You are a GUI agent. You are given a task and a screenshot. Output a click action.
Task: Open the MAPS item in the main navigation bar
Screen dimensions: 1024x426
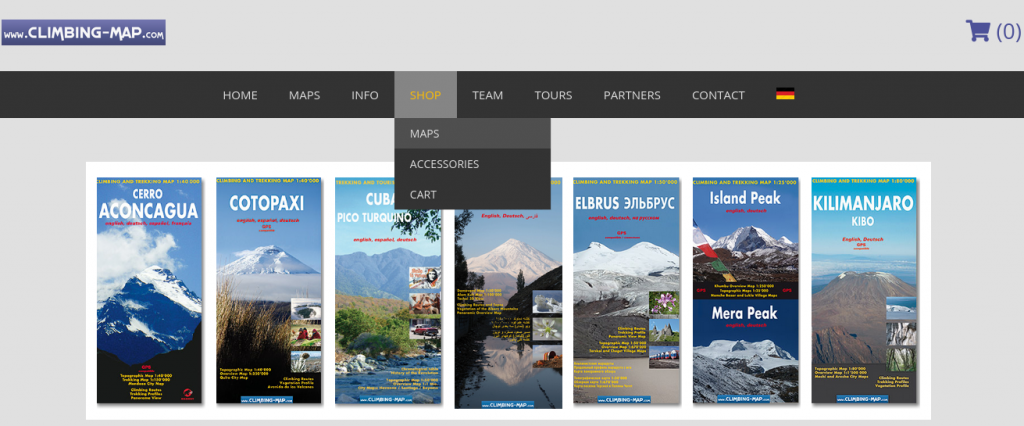point(304,95)
